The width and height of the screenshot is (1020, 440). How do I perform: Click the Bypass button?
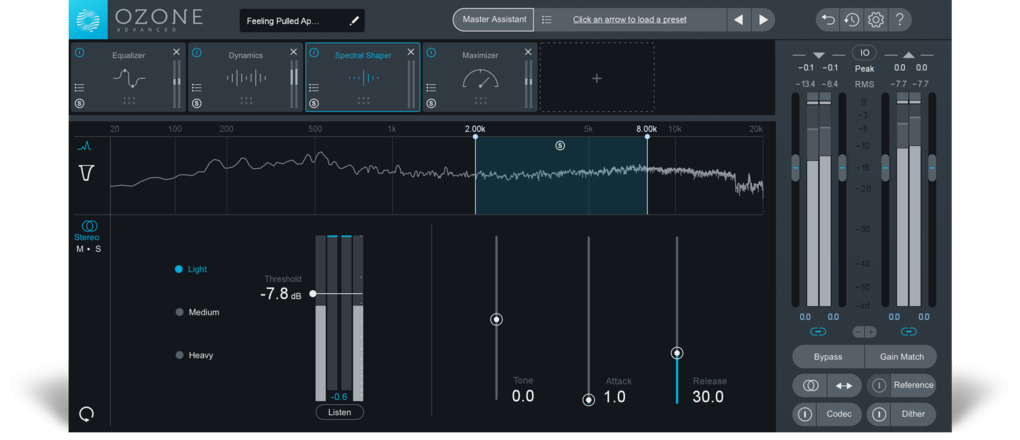click(828, 357)
